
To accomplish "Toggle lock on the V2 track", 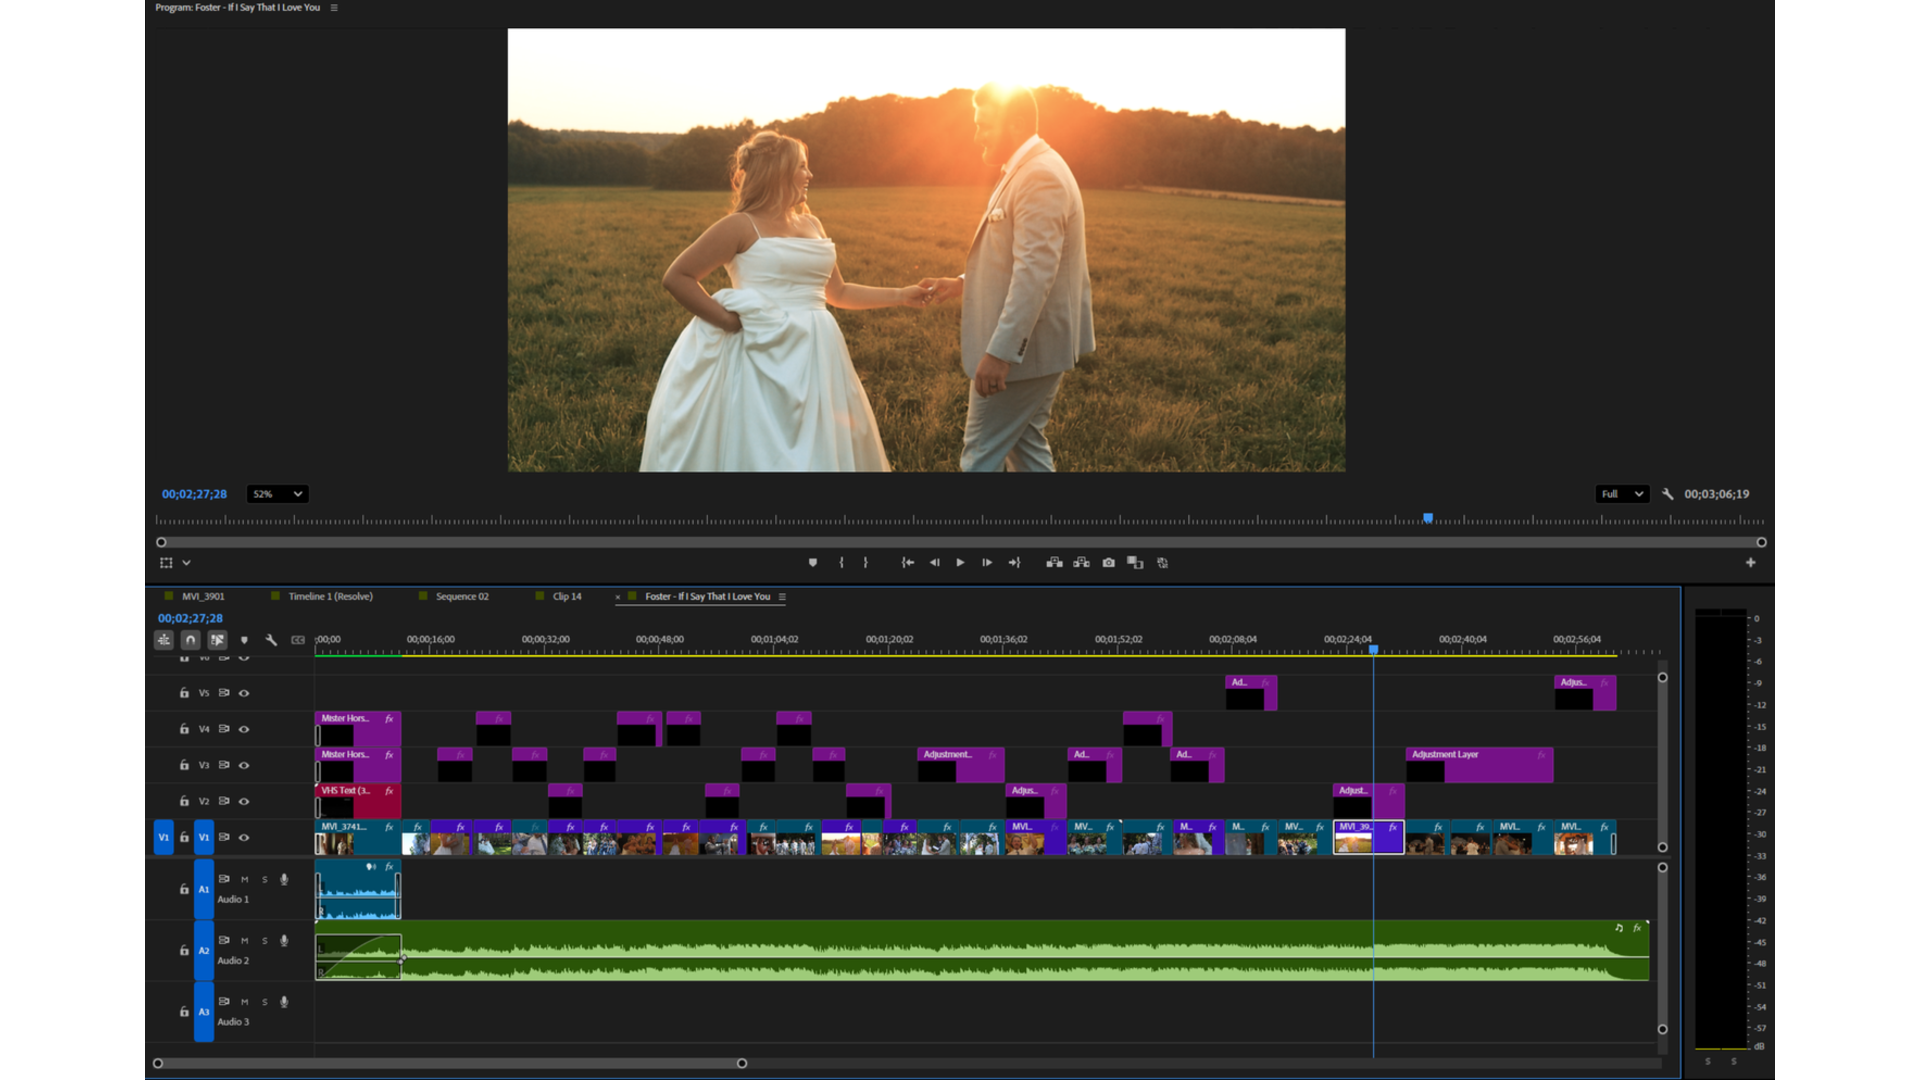I will pyautogui.click(x=184, y=801).
